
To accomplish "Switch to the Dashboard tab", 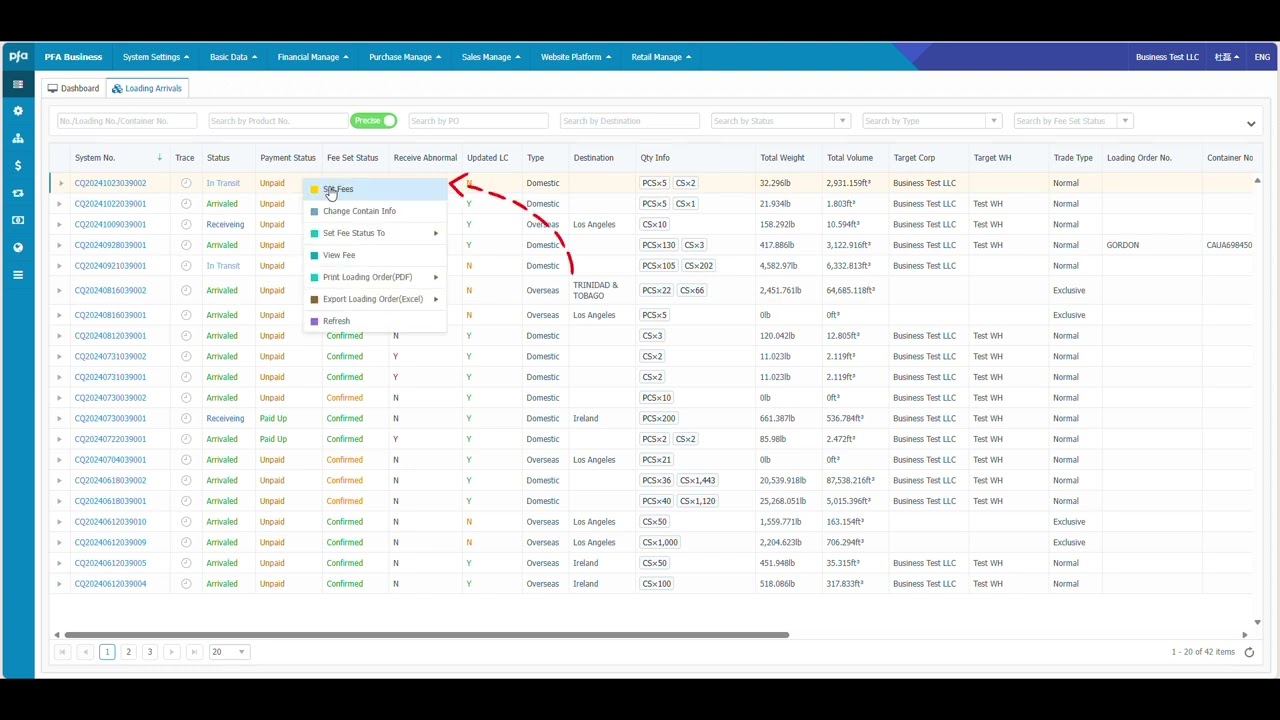I will tap(74, 88).
